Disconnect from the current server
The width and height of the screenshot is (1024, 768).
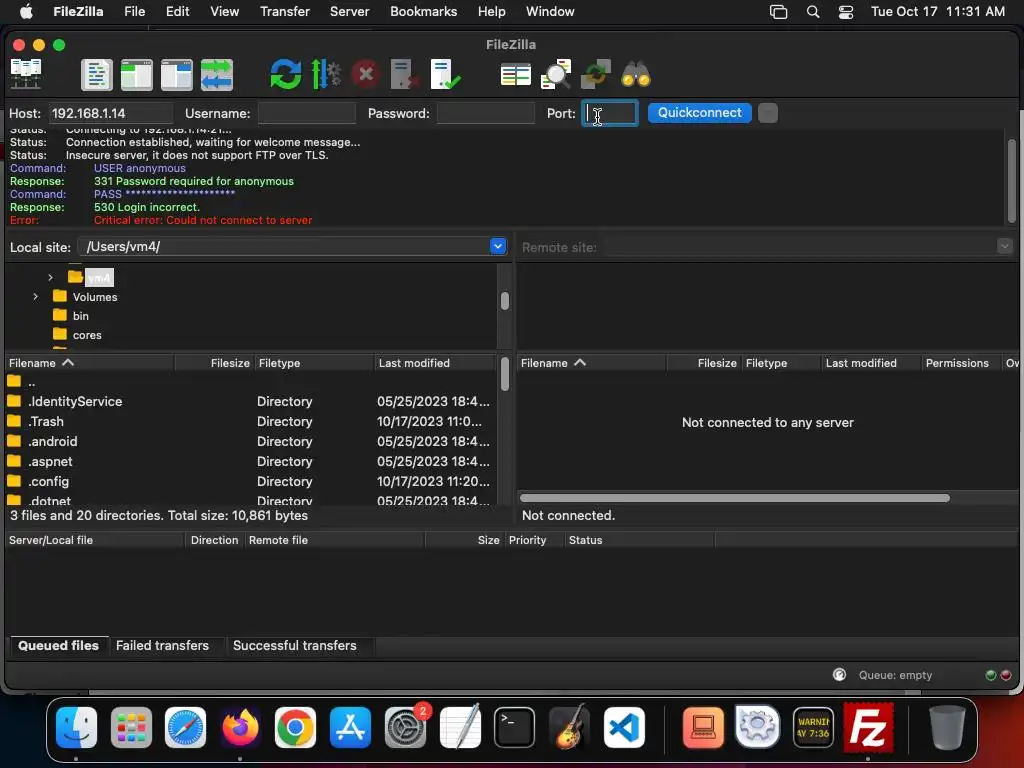pos(404,74)
